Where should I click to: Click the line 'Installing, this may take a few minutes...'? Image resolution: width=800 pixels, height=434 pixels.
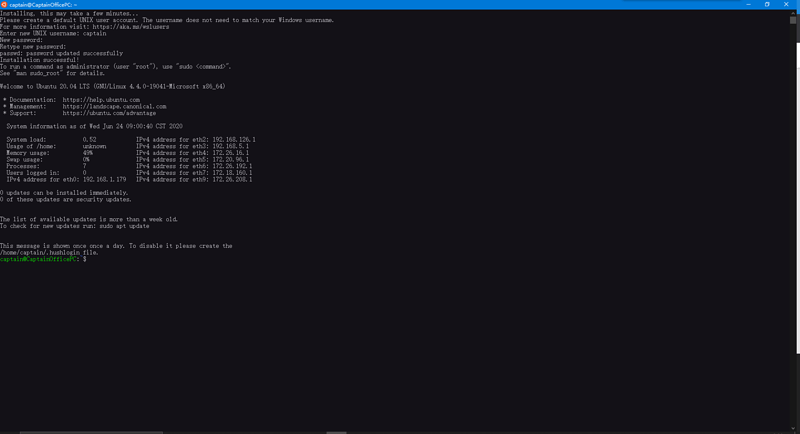click(x=69, y=14)
